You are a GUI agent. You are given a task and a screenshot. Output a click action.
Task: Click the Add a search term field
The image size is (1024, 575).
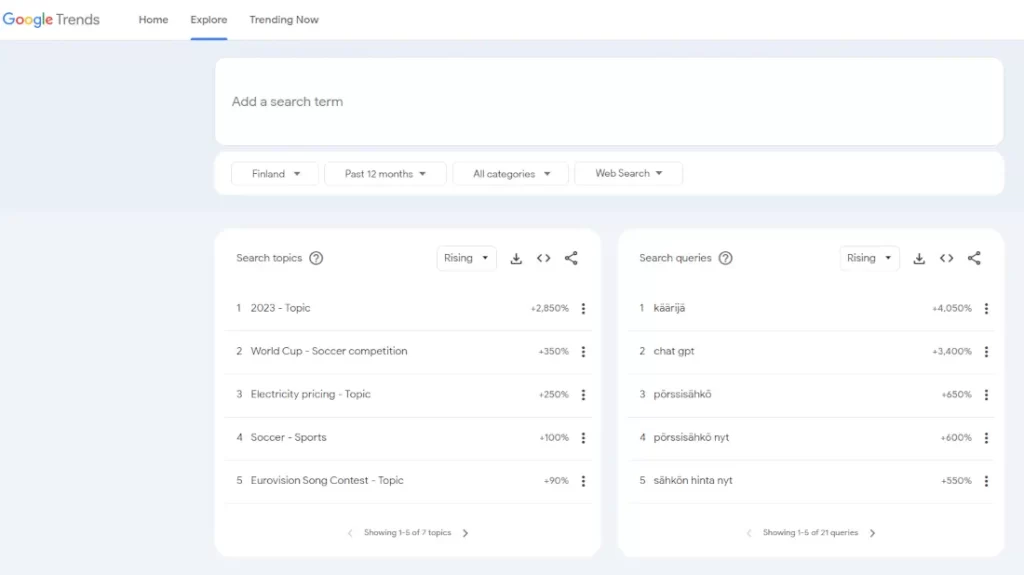(x=608, y=102)
